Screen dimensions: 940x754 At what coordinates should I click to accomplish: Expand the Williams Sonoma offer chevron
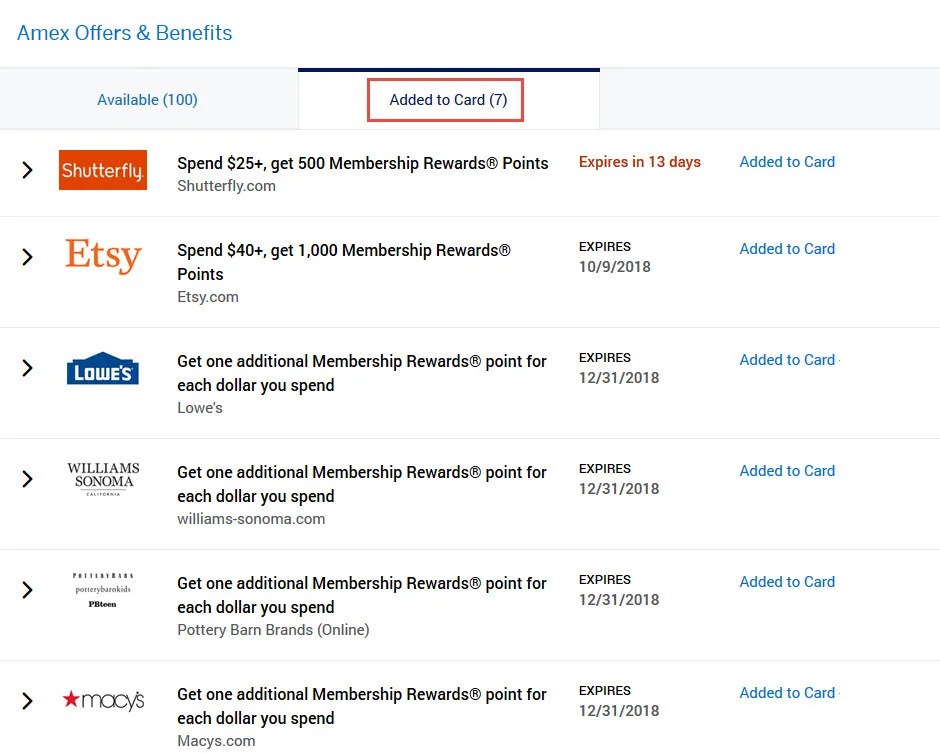[x=27, y=478]
